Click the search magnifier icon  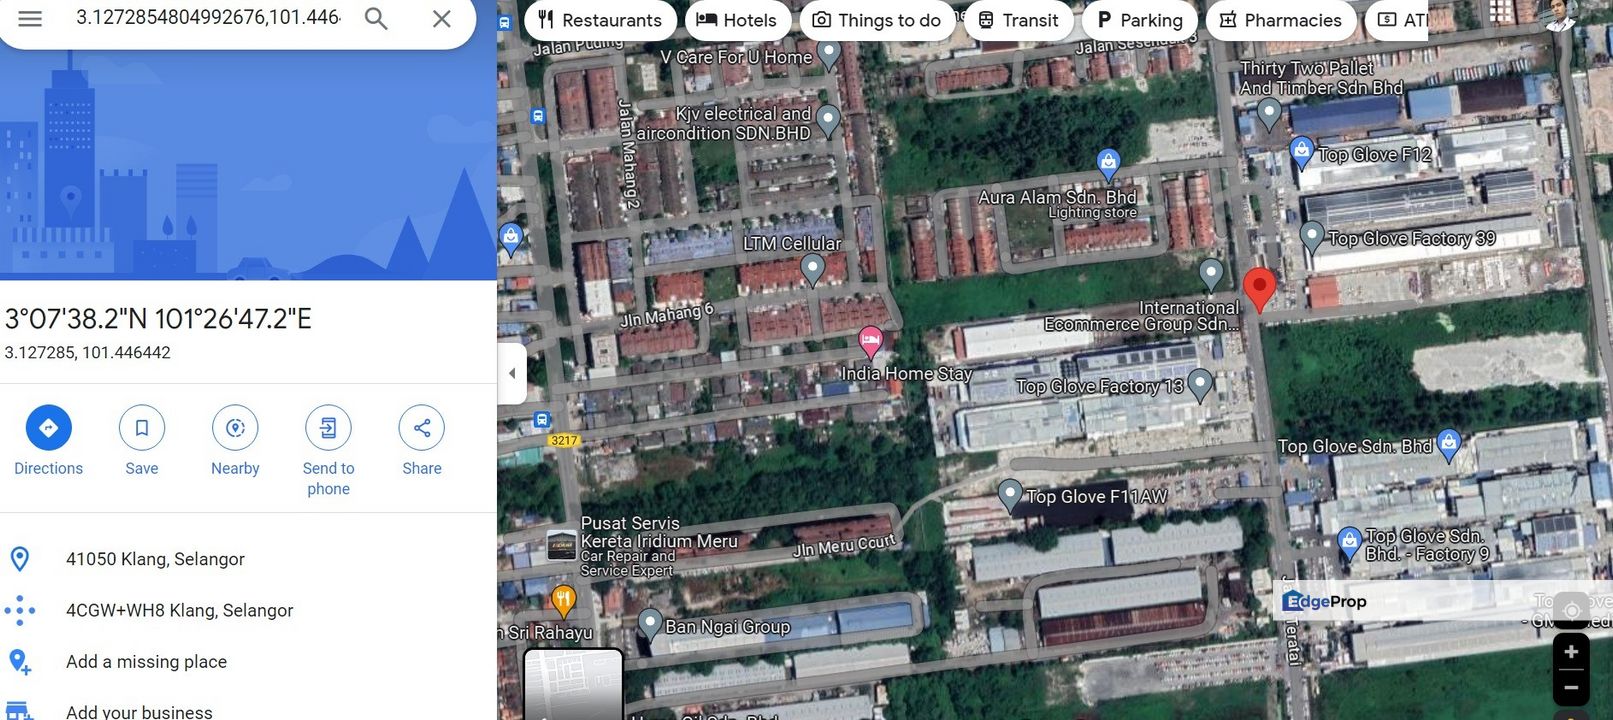click(376, 18)
